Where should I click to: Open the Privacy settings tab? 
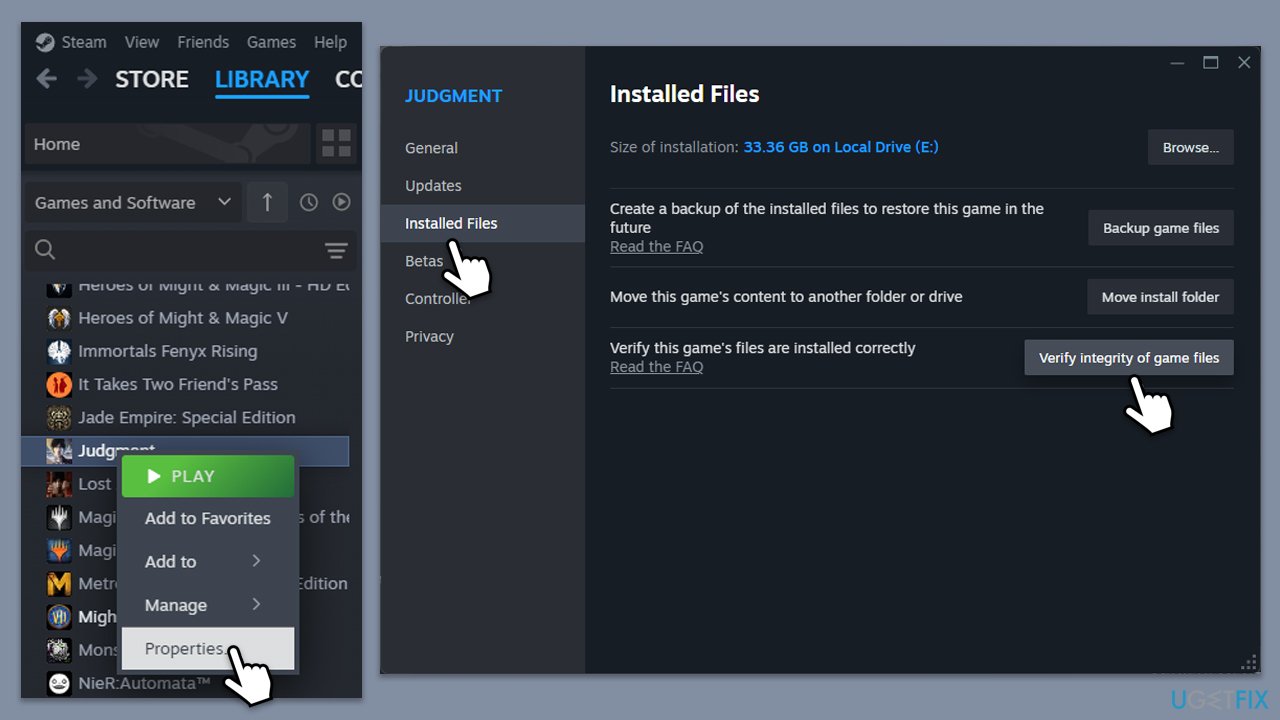[x=429, y=336]
